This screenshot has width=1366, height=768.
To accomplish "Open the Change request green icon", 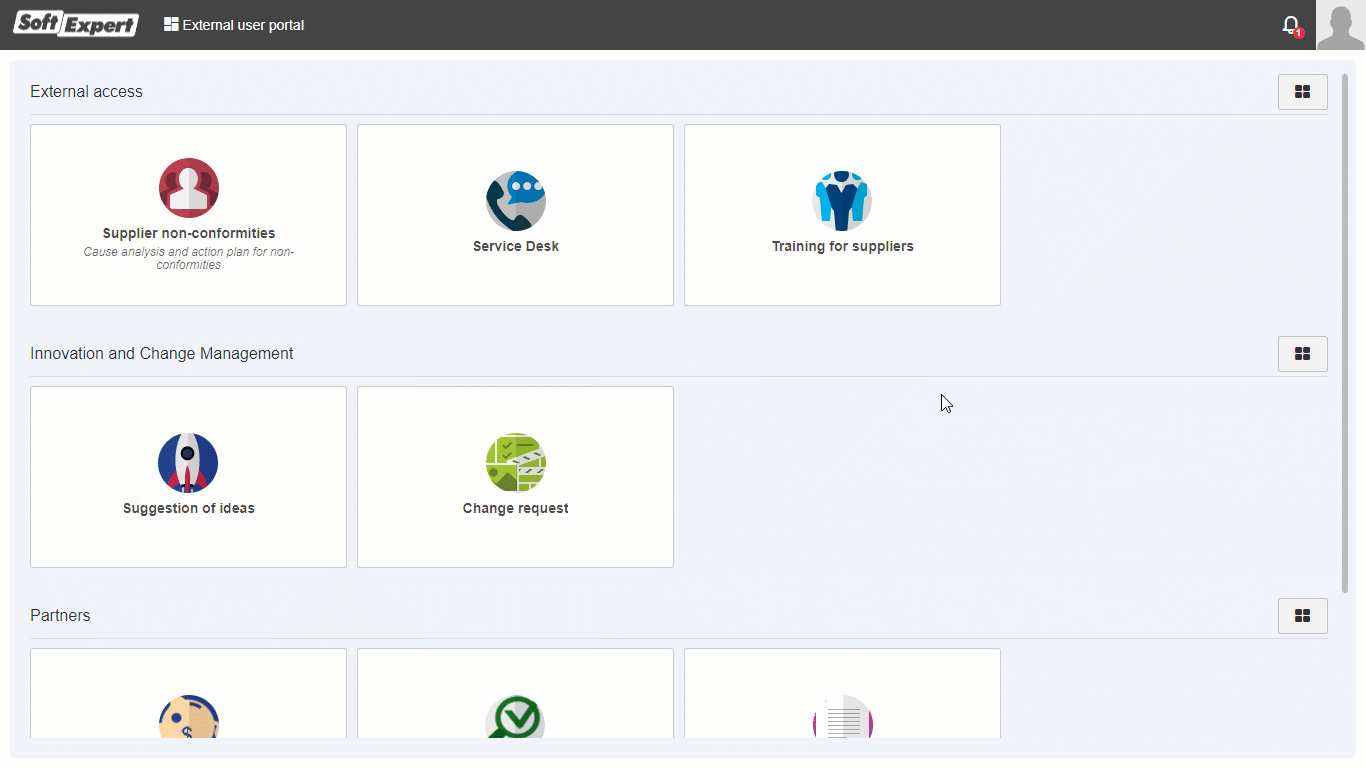I will point(516,463).
